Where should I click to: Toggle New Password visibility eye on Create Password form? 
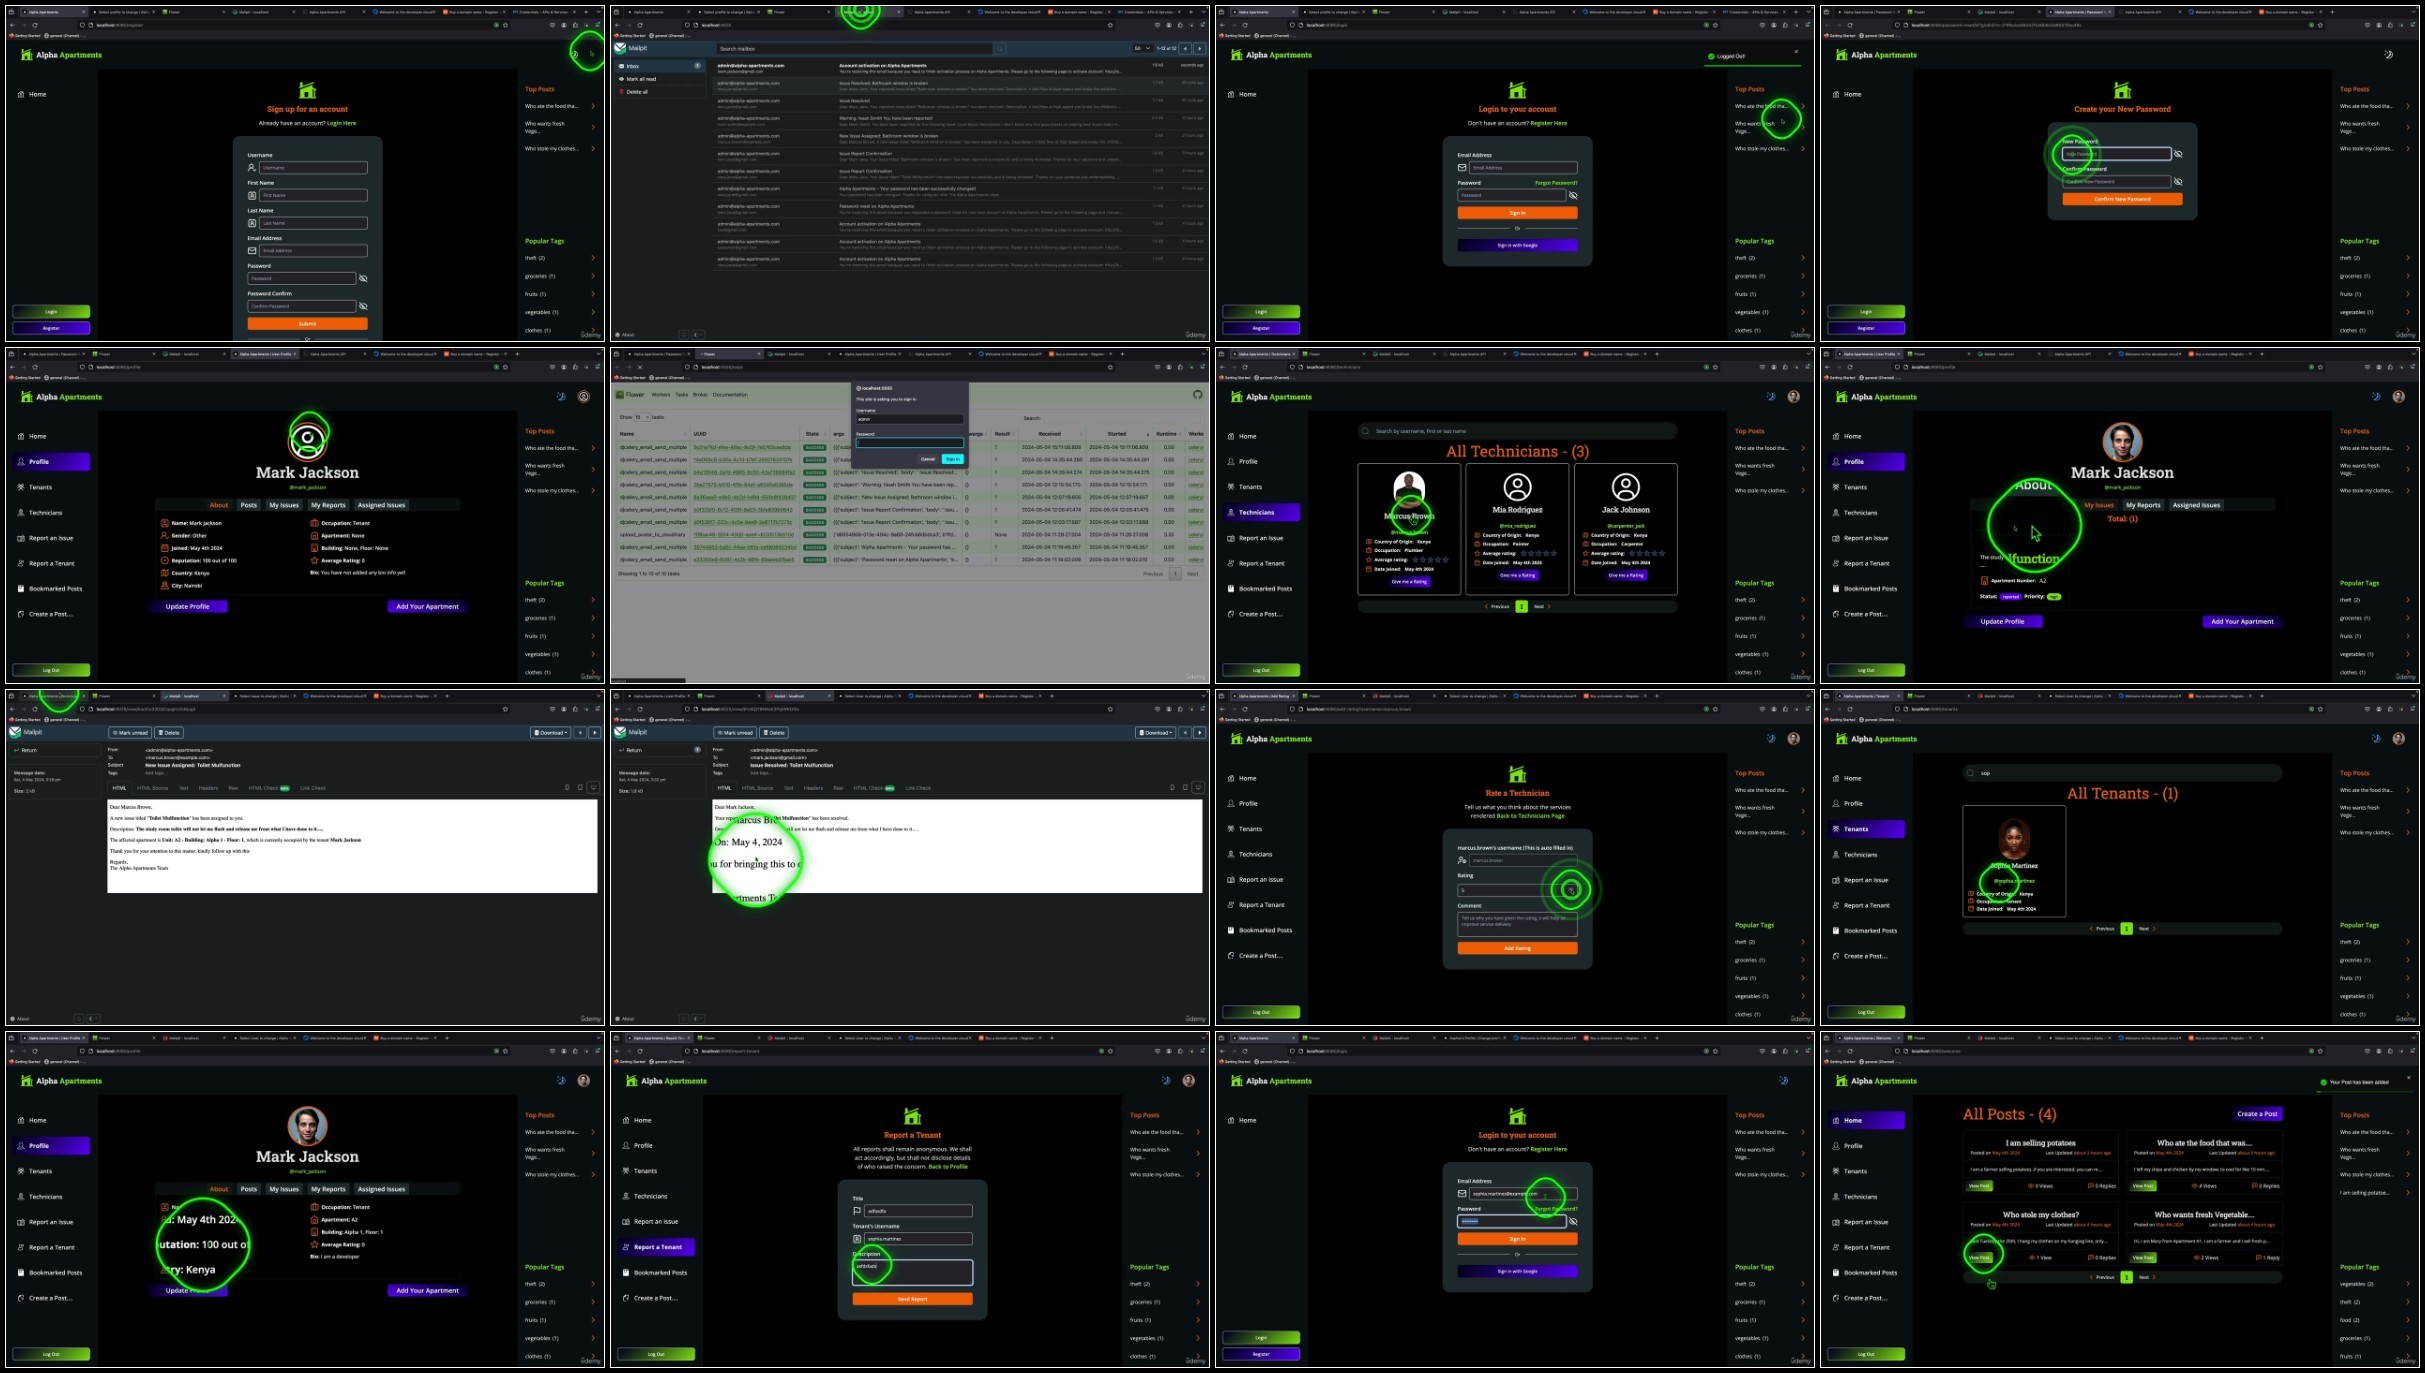click(x=2178, y=154)
